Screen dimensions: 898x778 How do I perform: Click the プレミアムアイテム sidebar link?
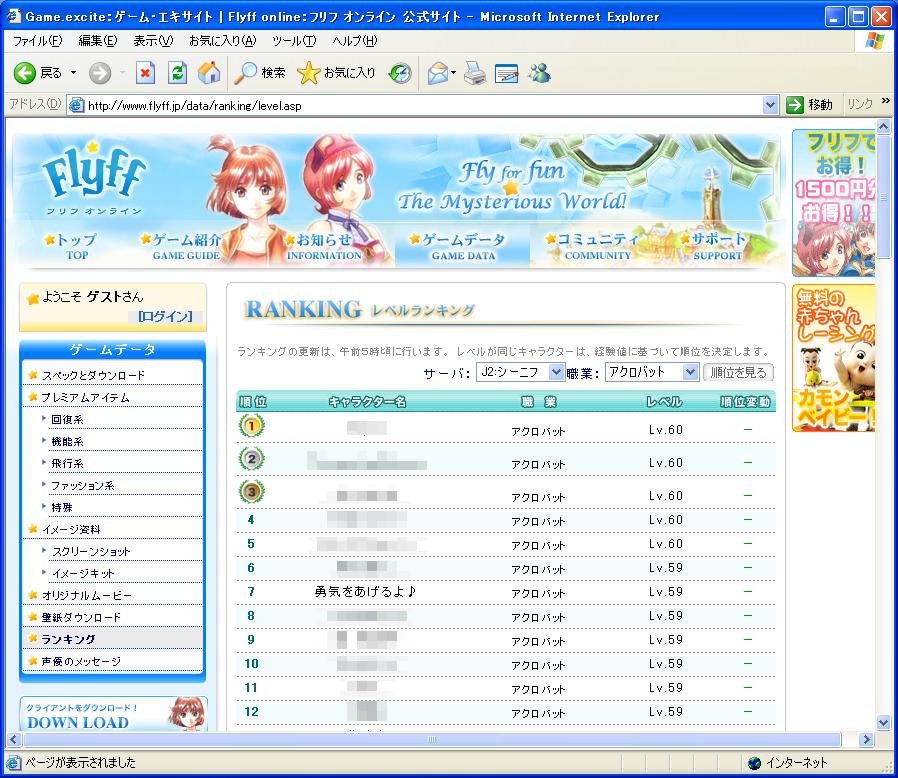(x=85, y=398)
